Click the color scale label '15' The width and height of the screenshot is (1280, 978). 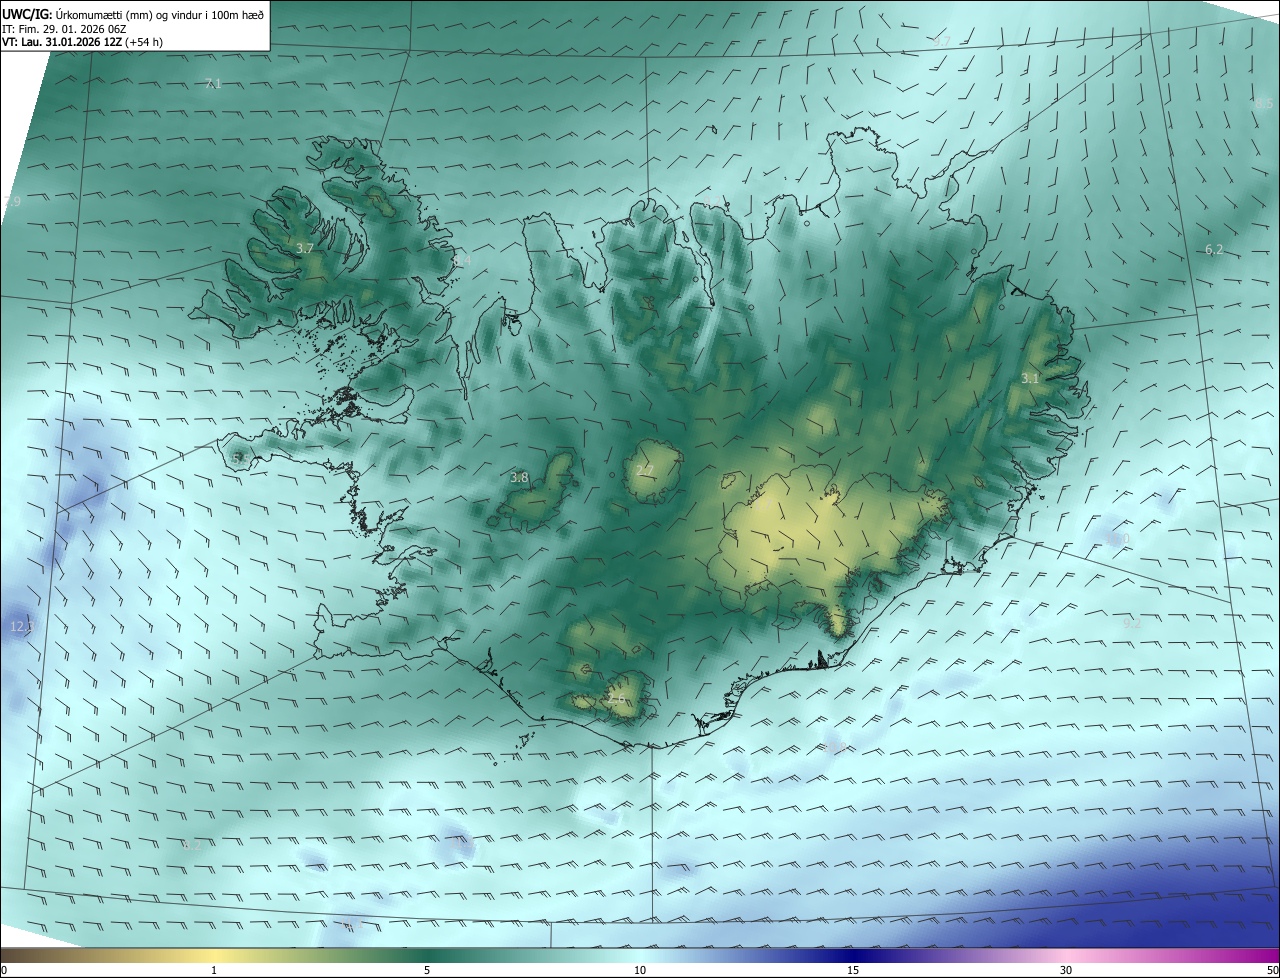click(853, 970)
